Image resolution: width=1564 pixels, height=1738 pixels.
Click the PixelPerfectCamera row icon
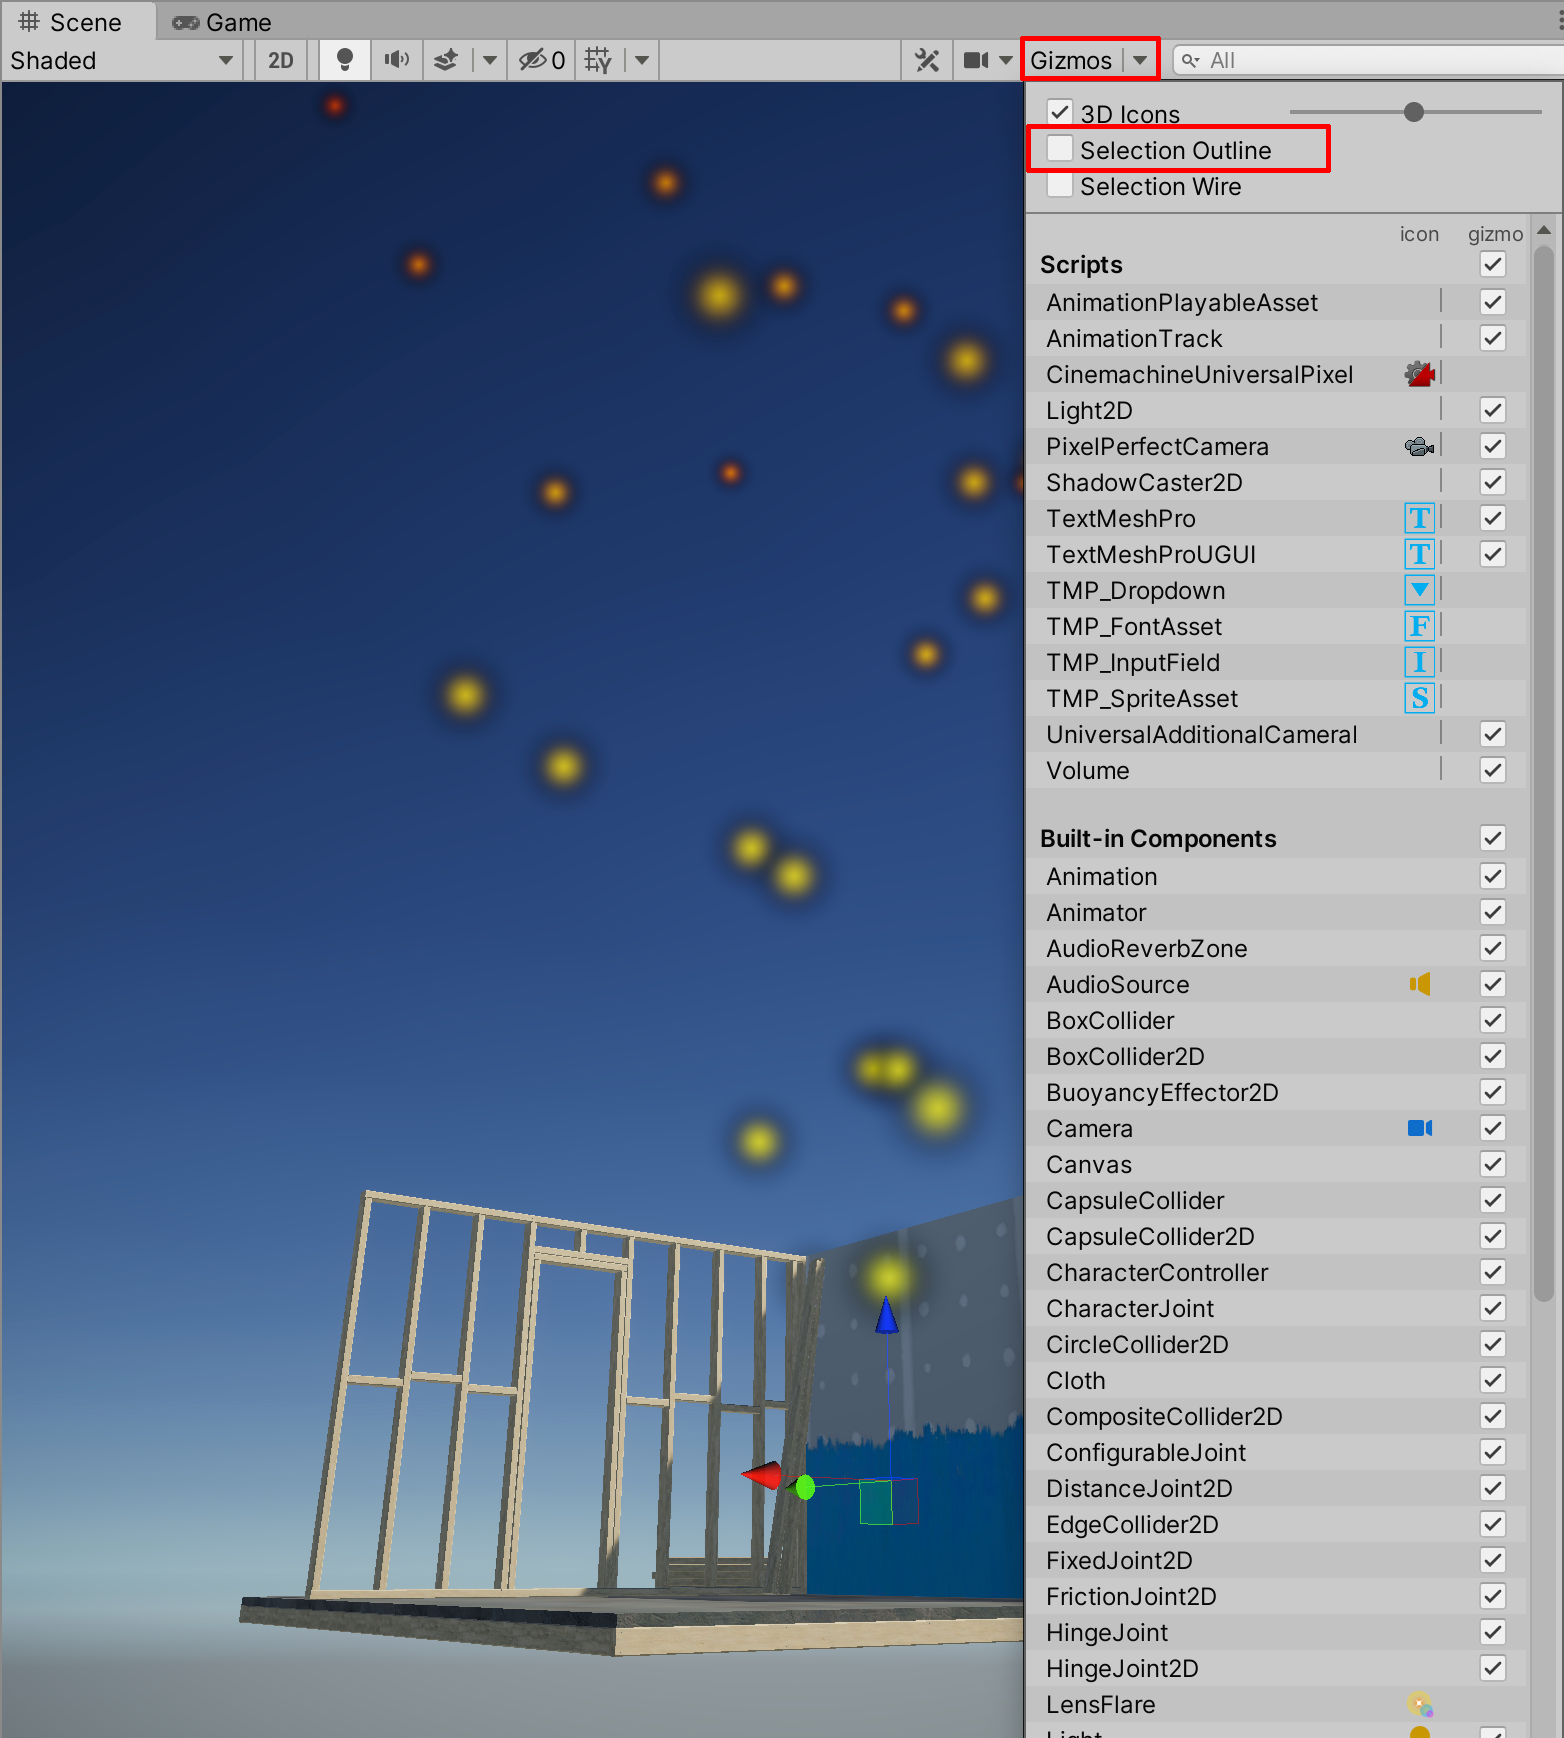coord(1419,447)
